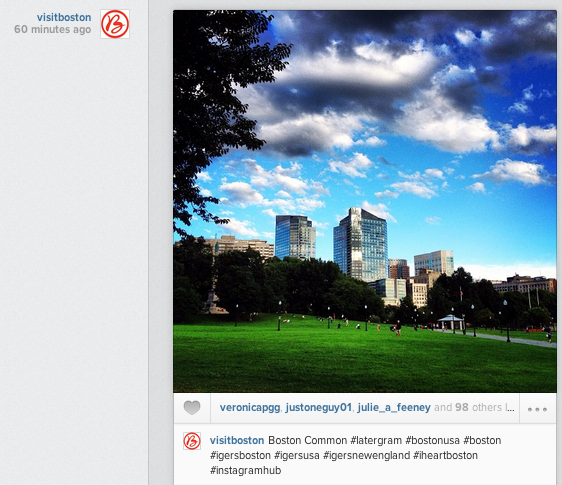Open the julie_a_feeney profile

pyautogui.click(x=394, y=408)
